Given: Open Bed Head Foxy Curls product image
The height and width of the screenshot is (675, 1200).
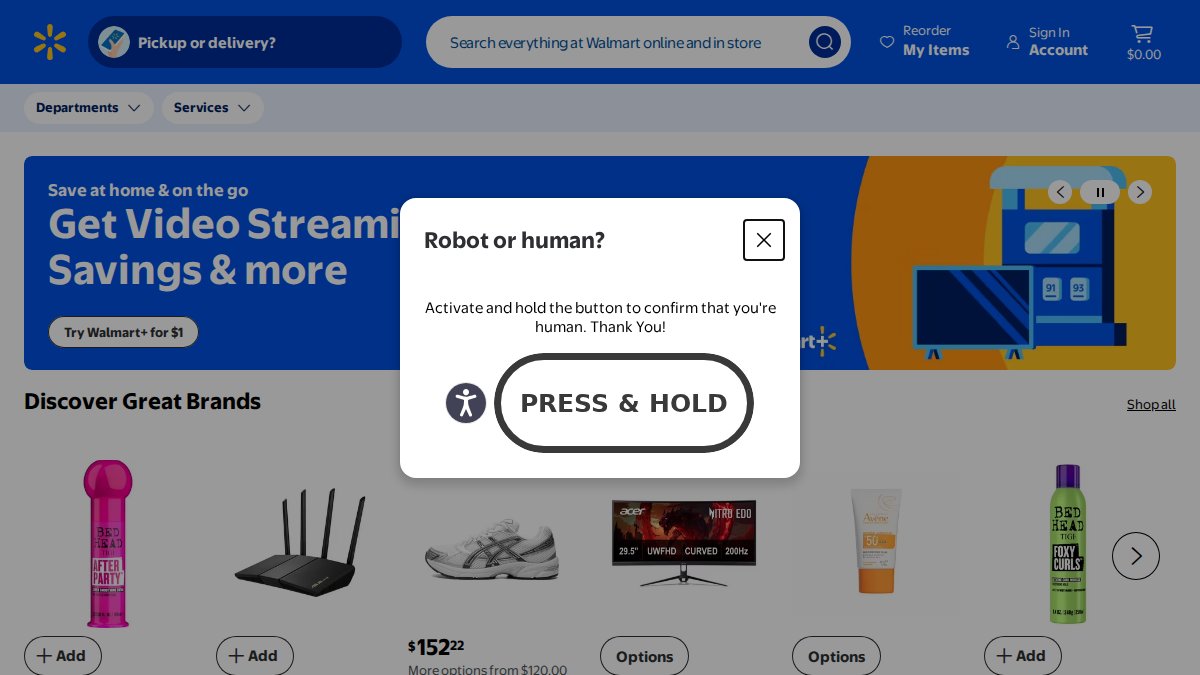Looking at the screenshot, I should 1068,544.
